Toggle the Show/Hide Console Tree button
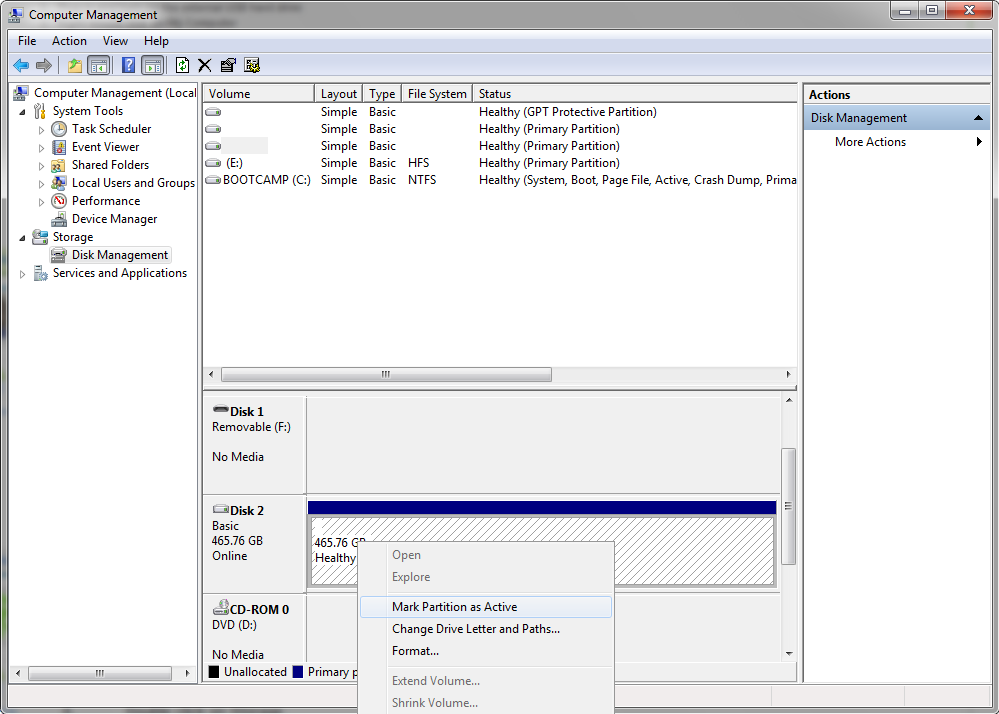 click(98, 65)
